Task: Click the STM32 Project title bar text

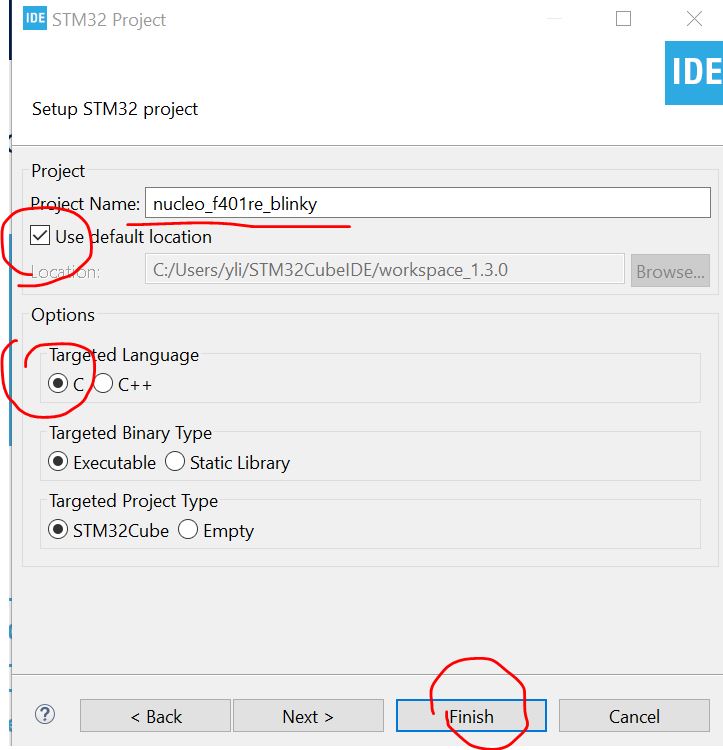Action: pyautogui.click(x=112, y=20)
